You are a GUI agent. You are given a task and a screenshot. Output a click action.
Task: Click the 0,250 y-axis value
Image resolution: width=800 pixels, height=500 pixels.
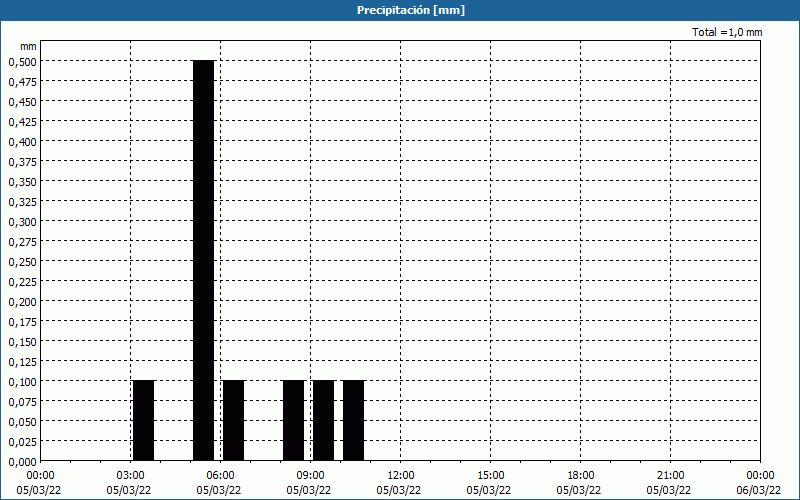(22, 262)
